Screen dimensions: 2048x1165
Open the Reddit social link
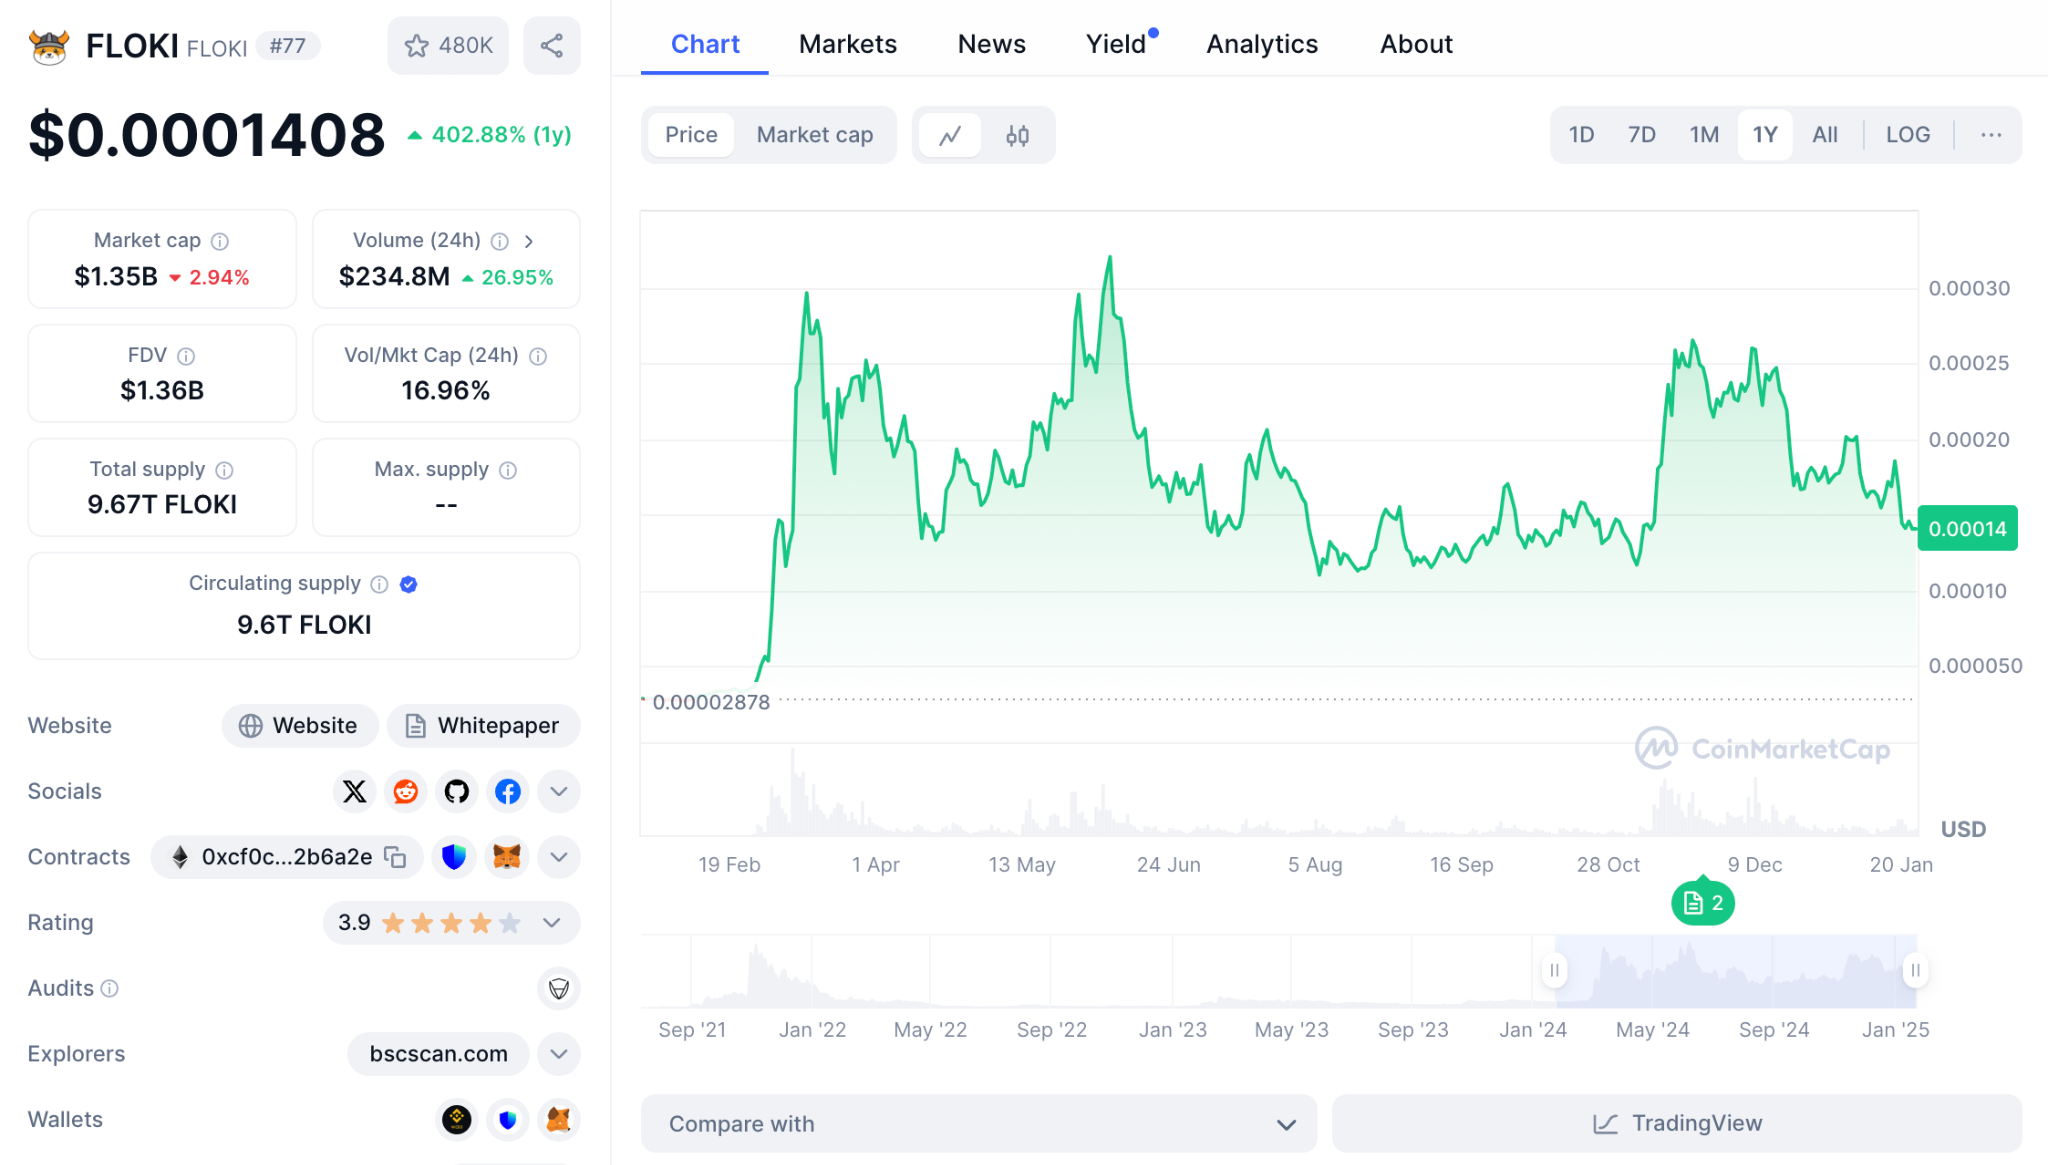pos(405,792)
